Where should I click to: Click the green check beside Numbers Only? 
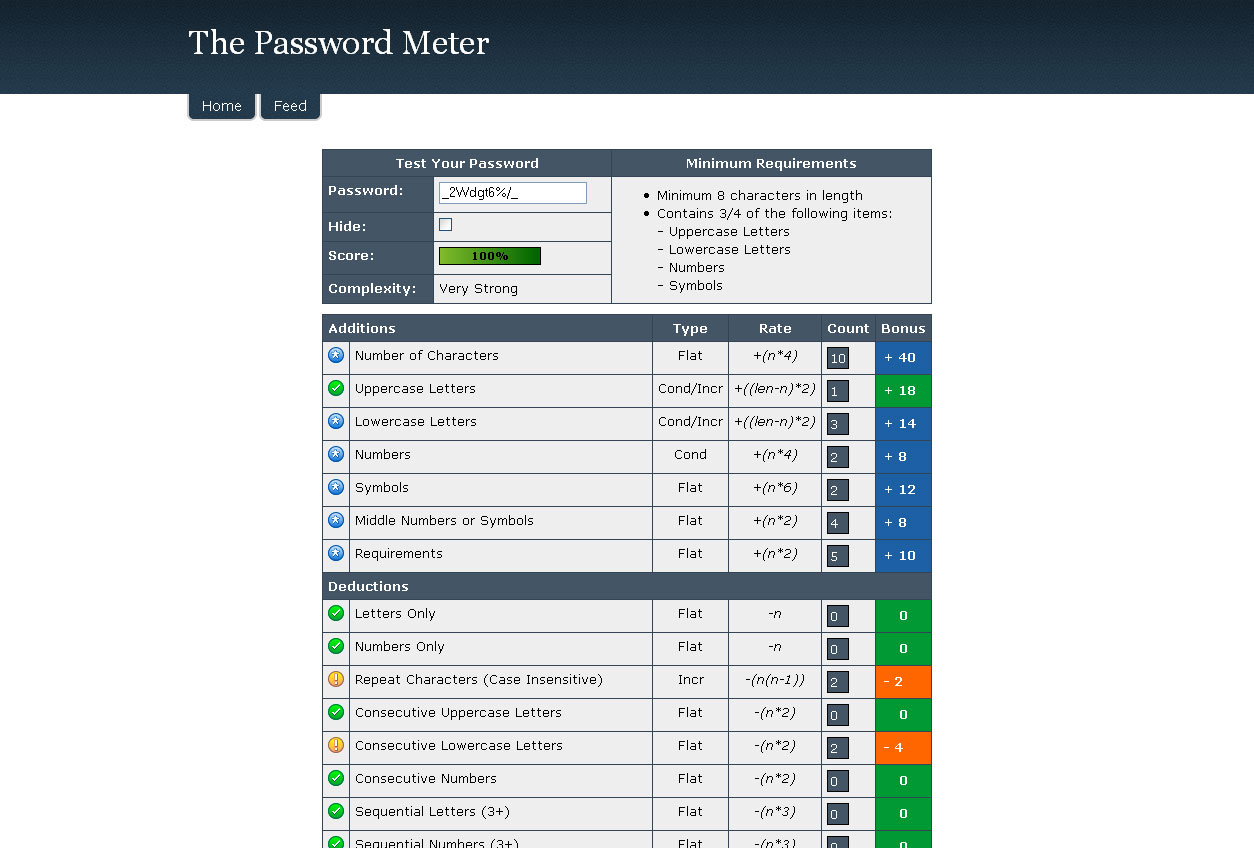336,646
